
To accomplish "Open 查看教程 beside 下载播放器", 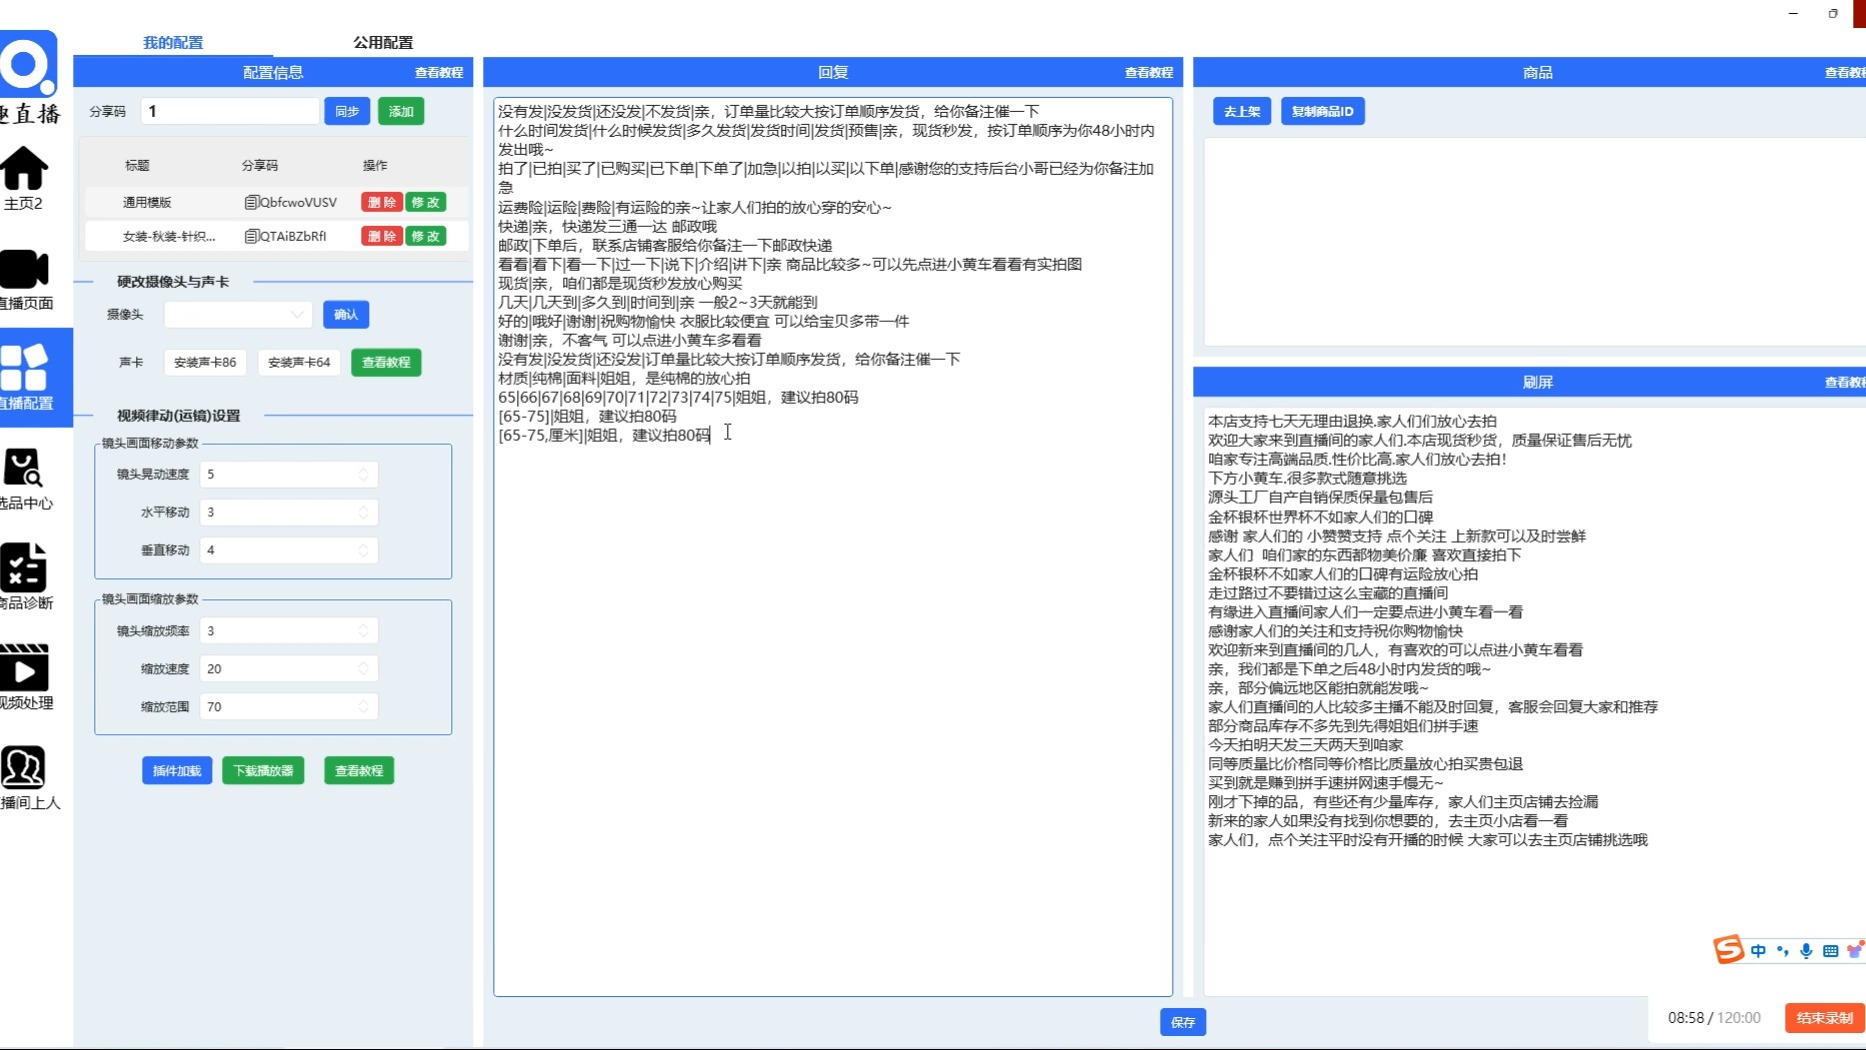I will pyautogui.click(x=359, y=770).
